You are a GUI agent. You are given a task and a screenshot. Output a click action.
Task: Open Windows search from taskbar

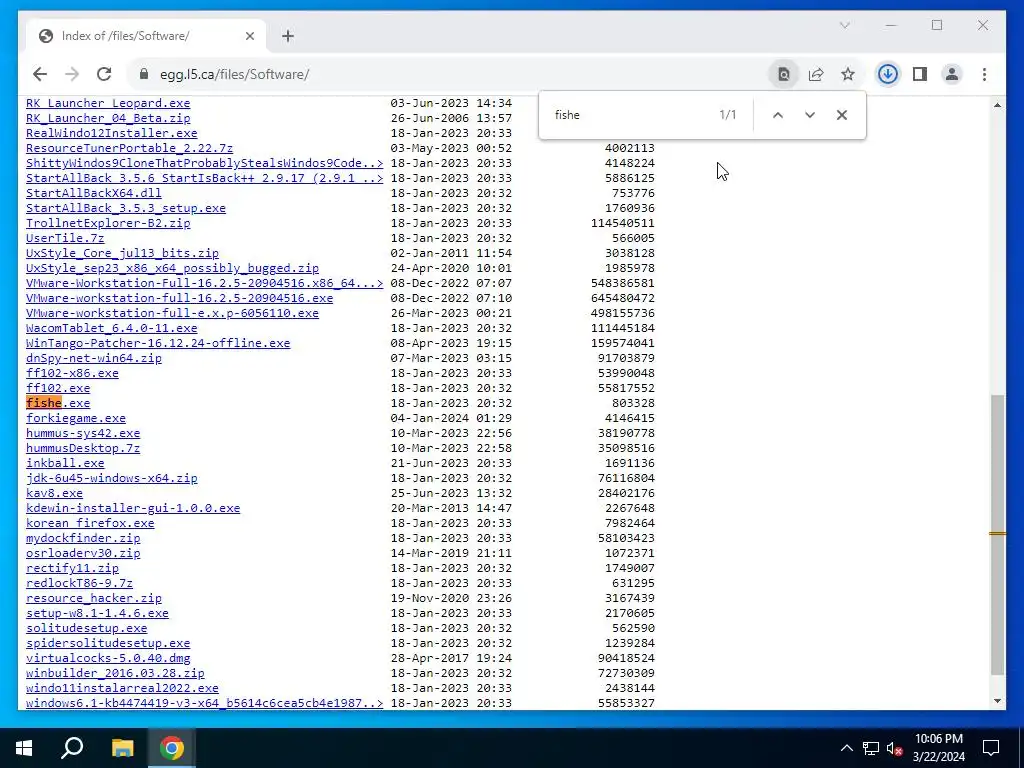tap(72, 748)
